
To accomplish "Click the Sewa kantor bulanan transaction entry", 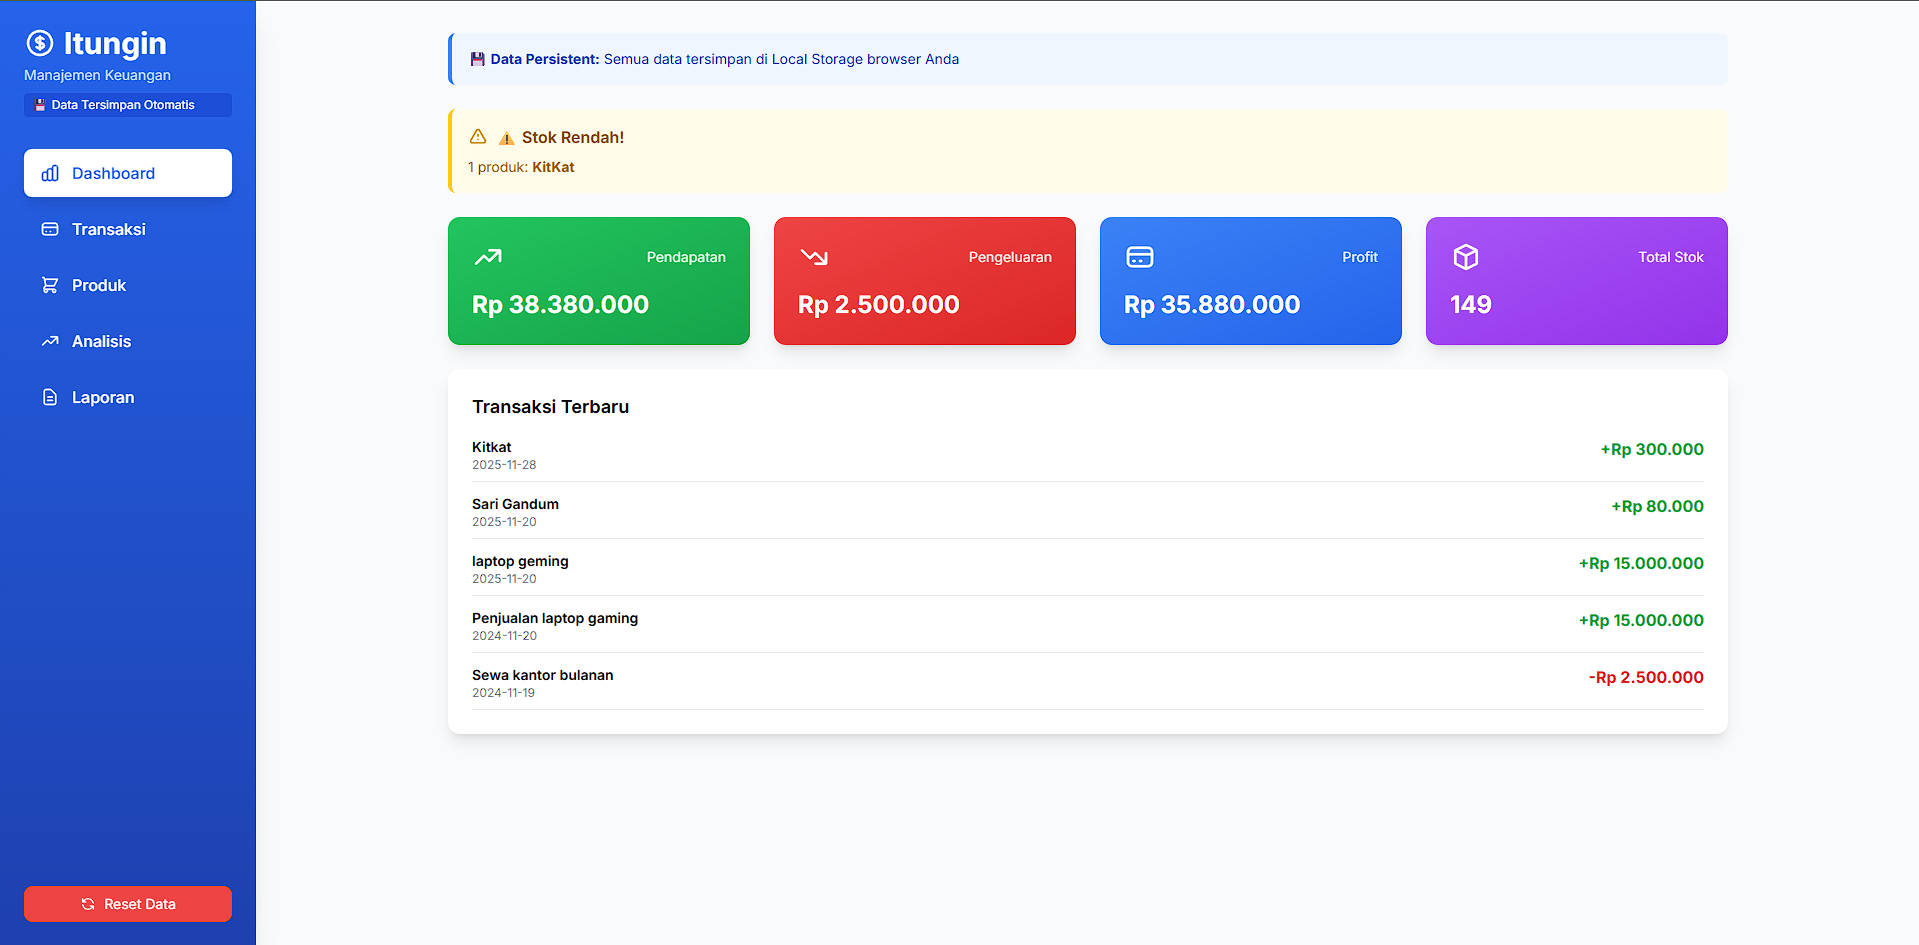I will [543, 675].
